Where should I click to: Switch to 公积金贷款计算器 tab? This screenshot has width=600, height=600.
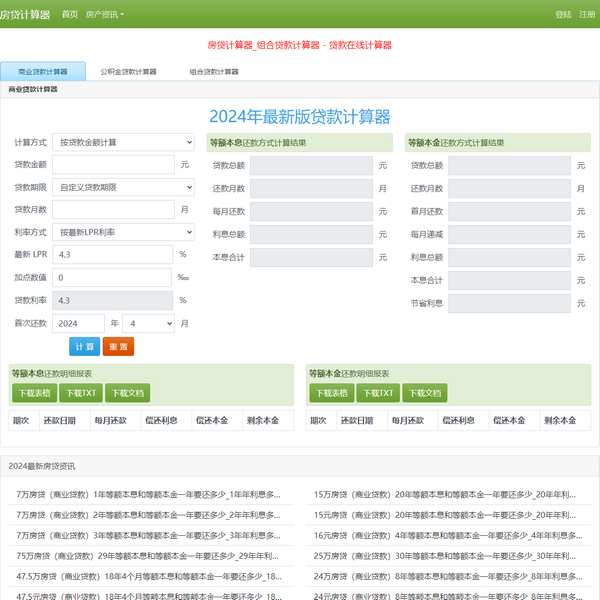tap(128, 72)
